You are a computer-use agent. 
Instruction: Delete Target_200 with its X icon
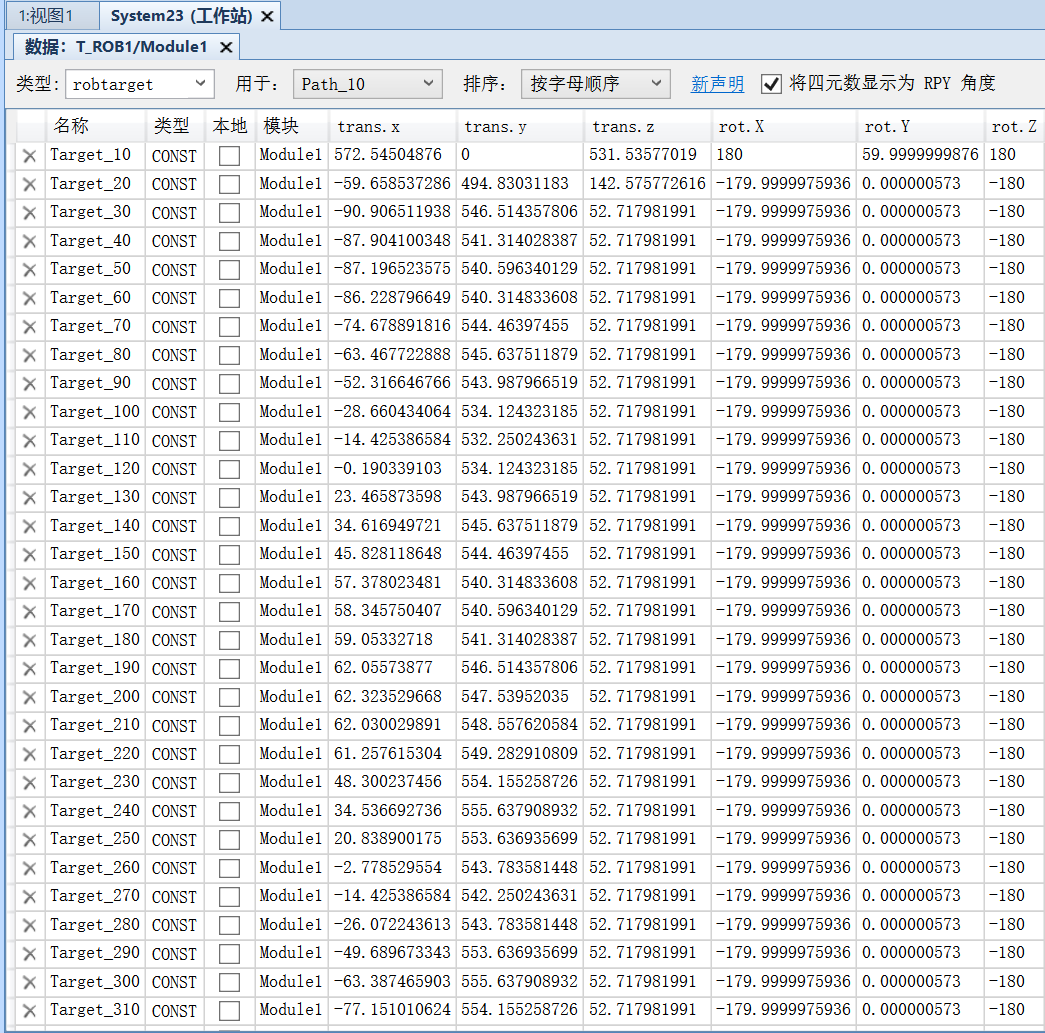click(29, 698)
